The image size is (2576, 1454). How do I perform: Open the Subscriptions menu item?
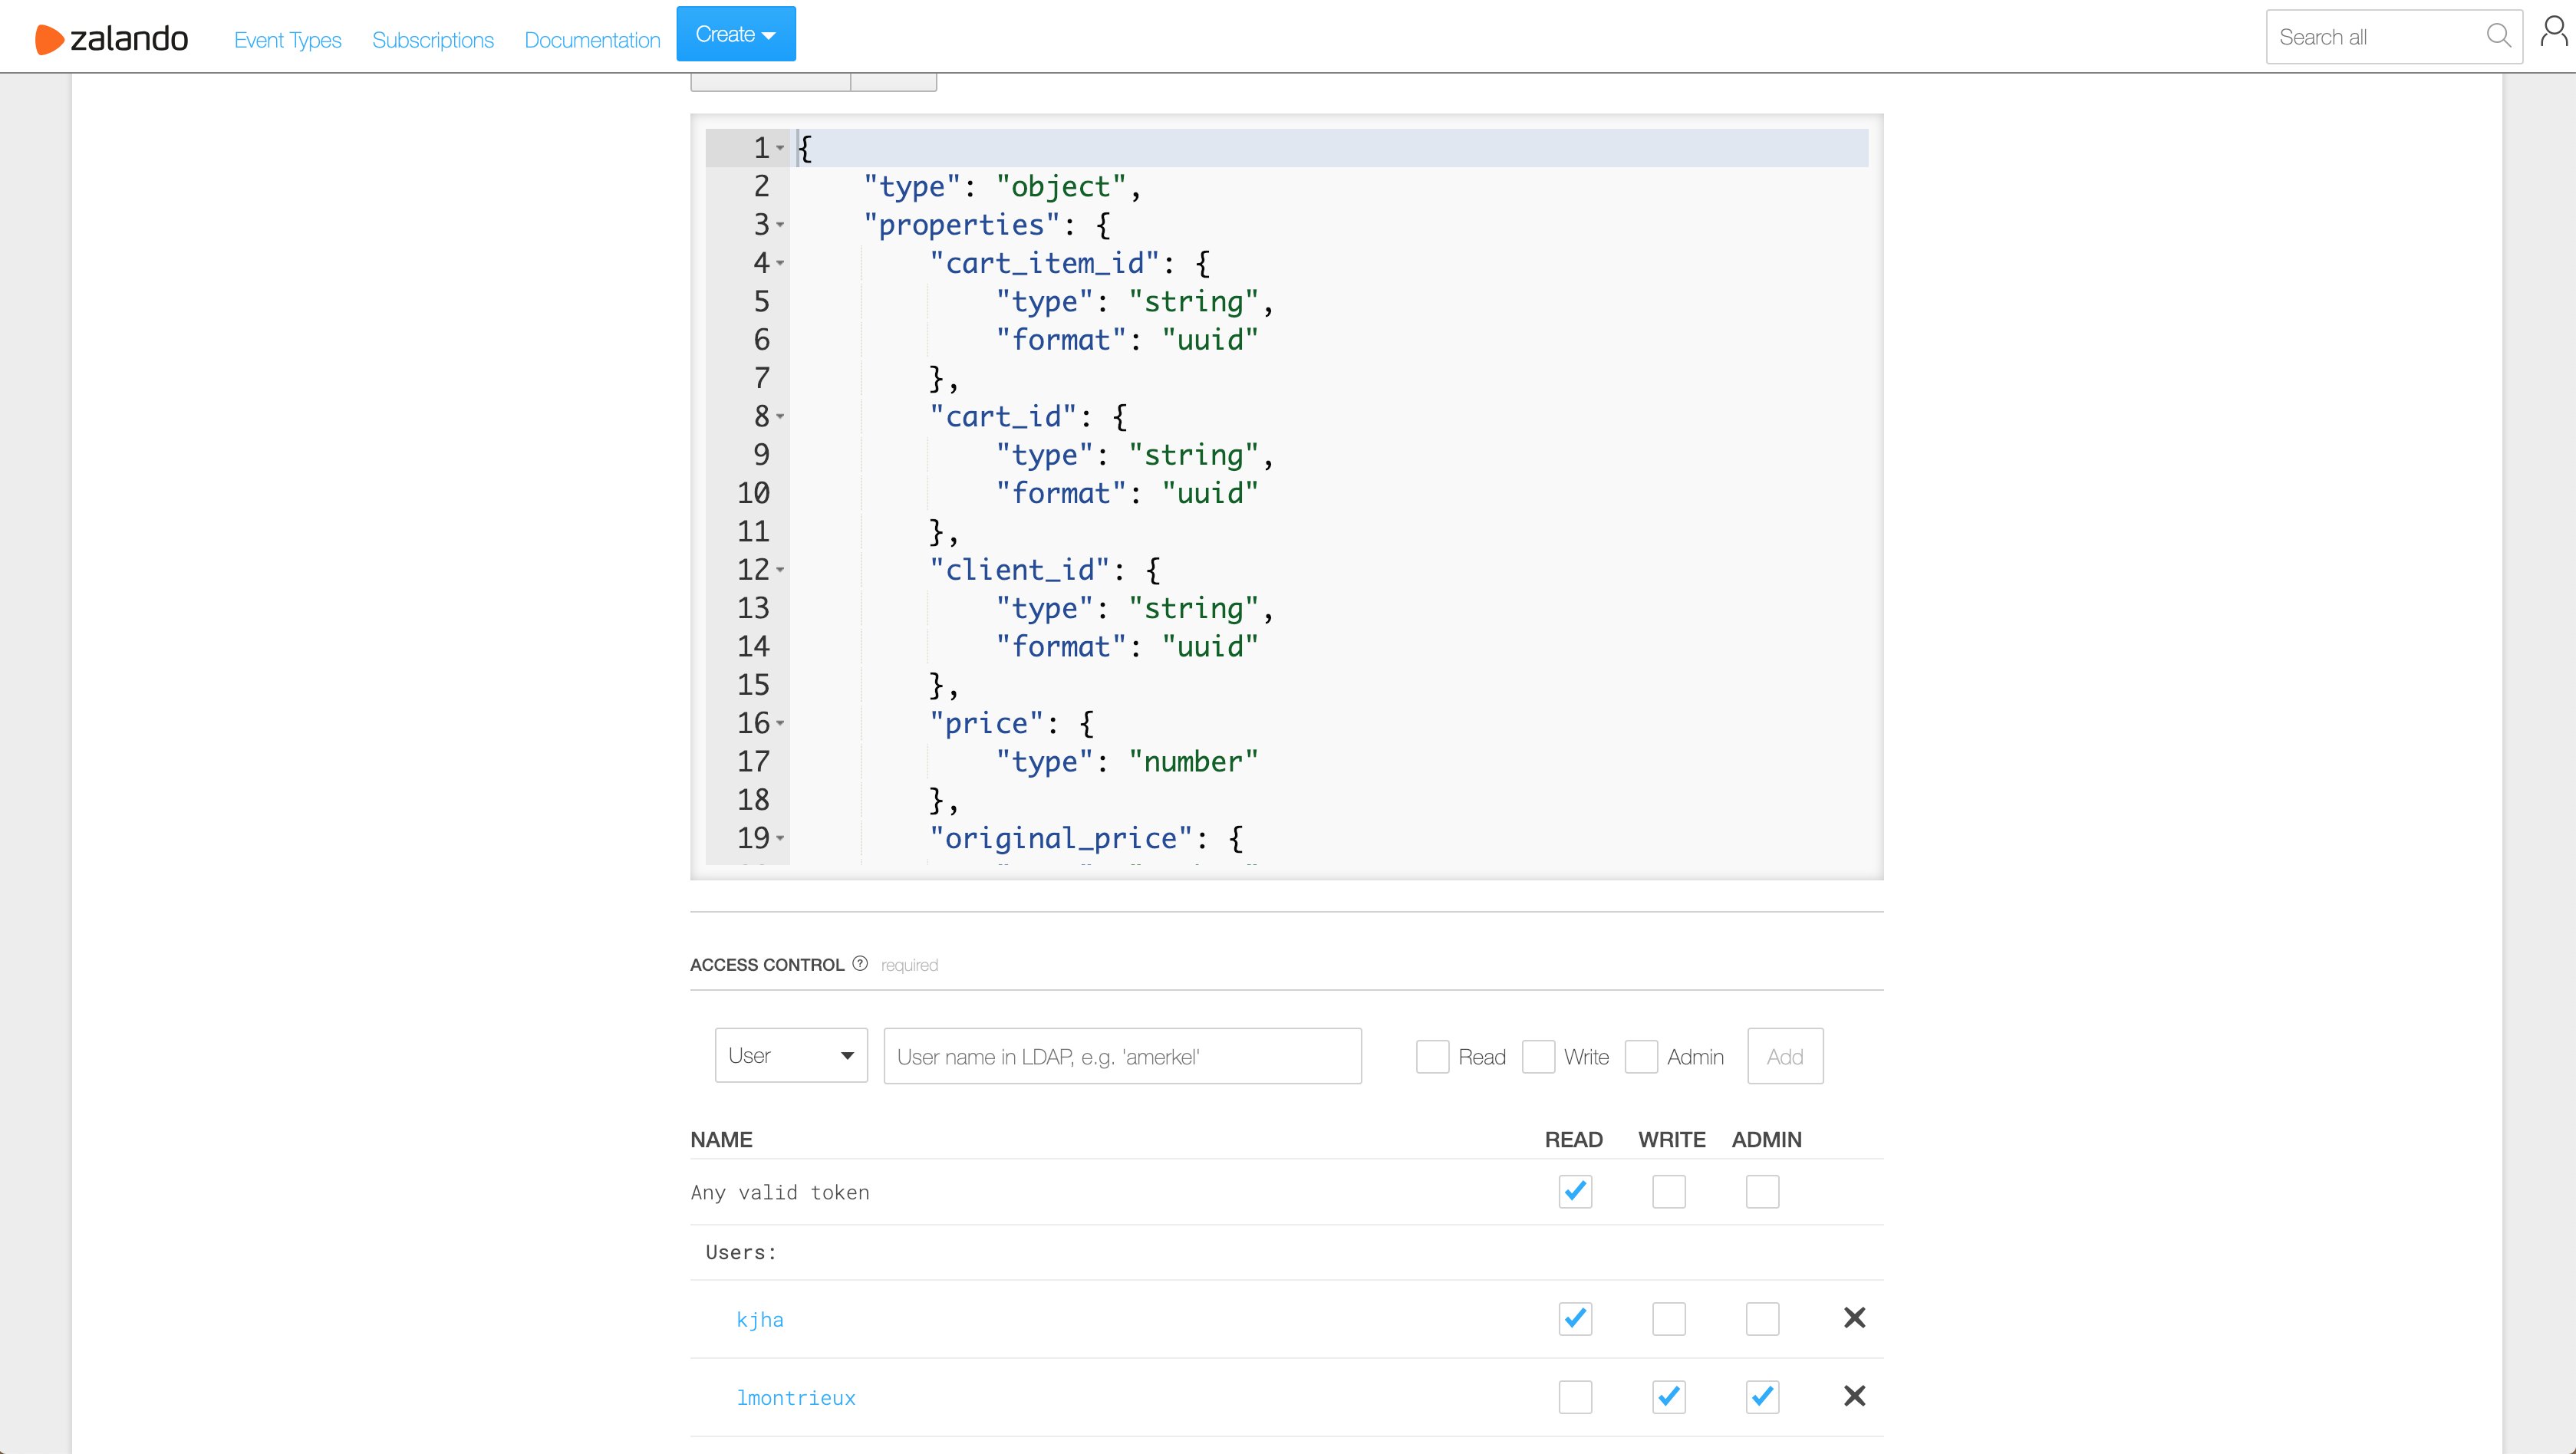tap(432, 40)
